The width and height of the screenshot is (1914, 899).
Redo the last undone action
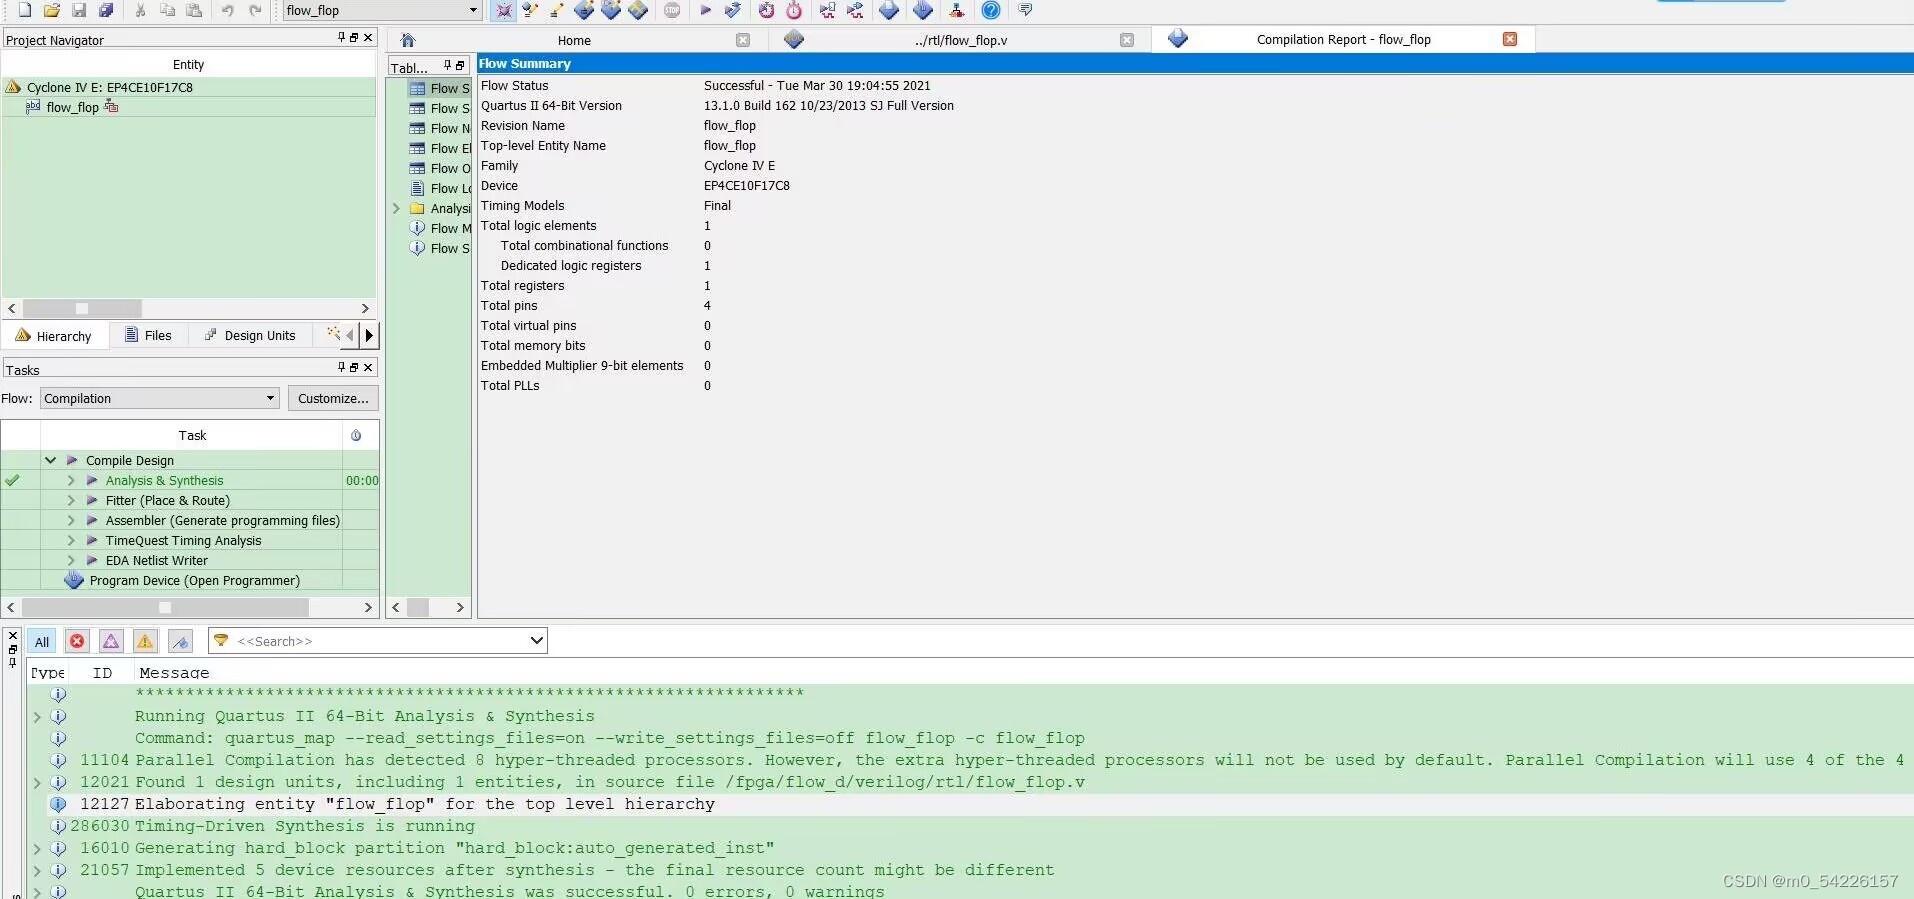255,10
